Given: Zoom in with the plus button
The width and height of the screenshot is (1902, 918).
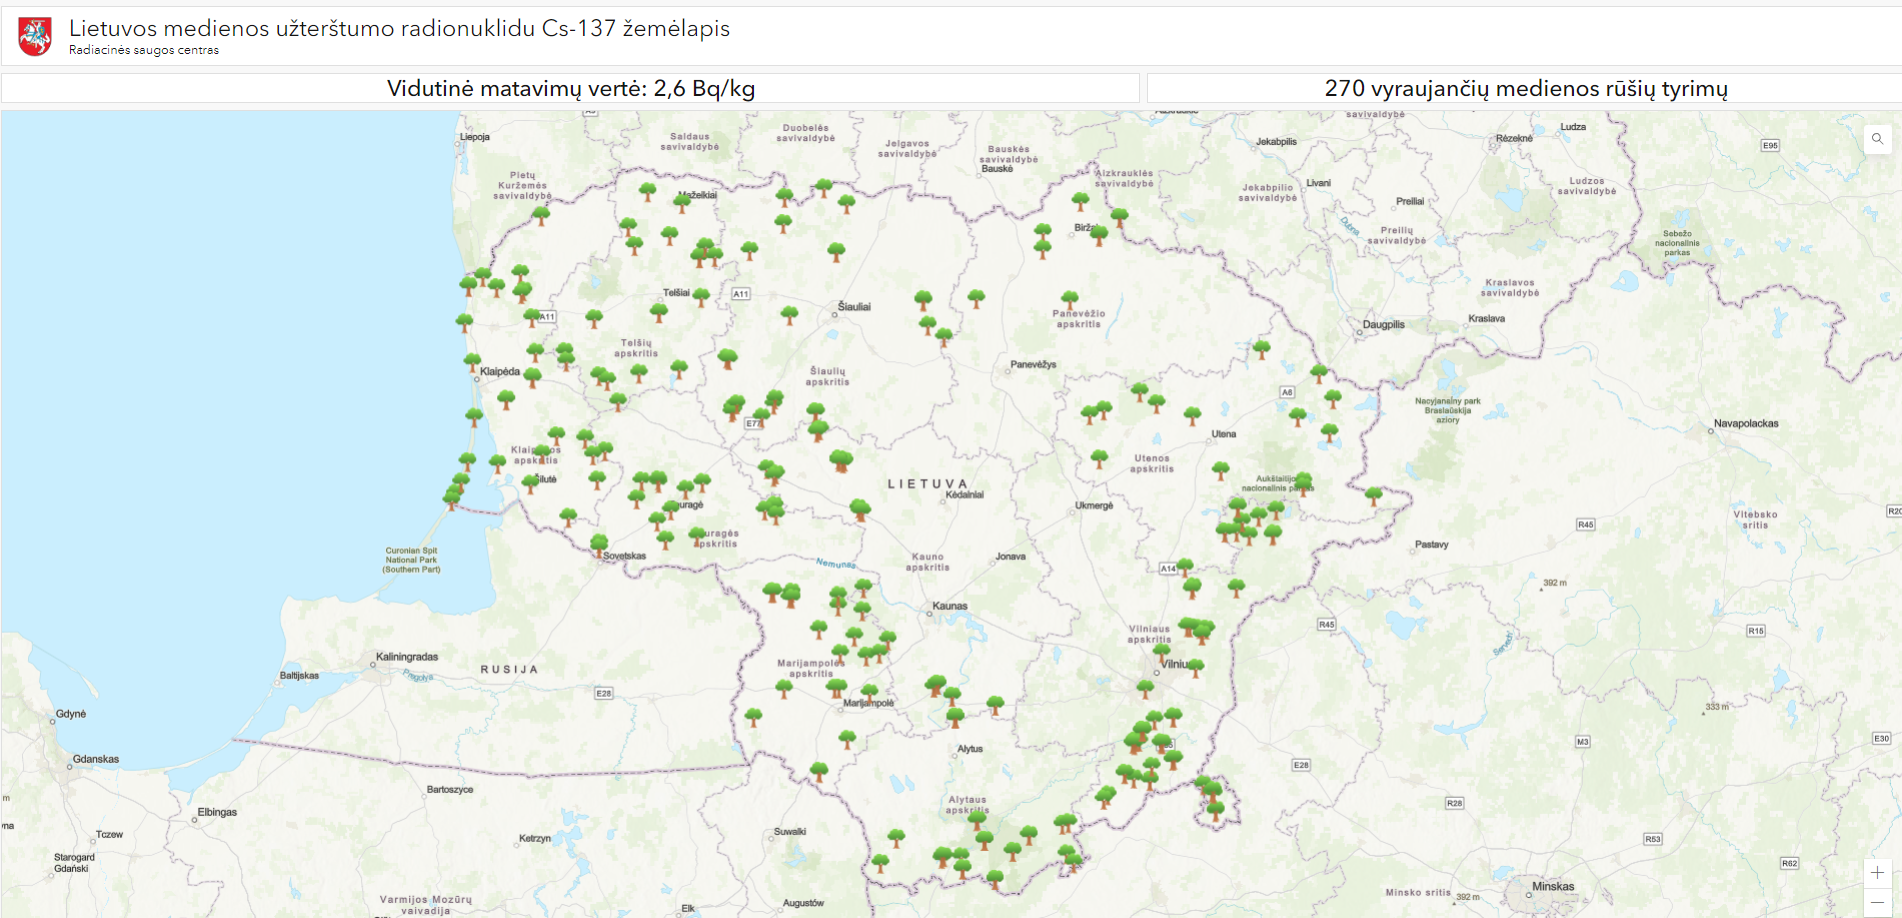Looking at the screenshot, I should tap(1877, 872).
